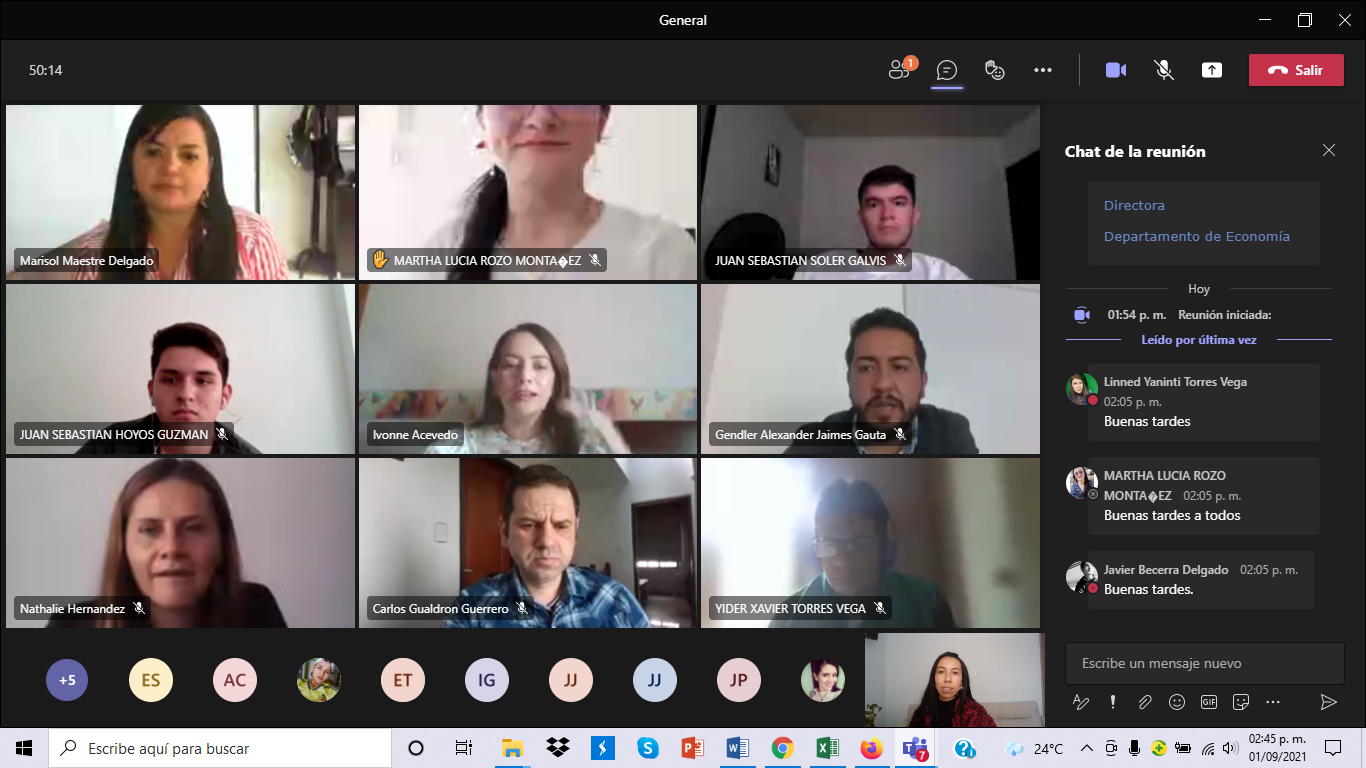Screen dimensions: 1366x768
Task: Toggle the meeting chat panel icon
Action: tap(947, 70)
